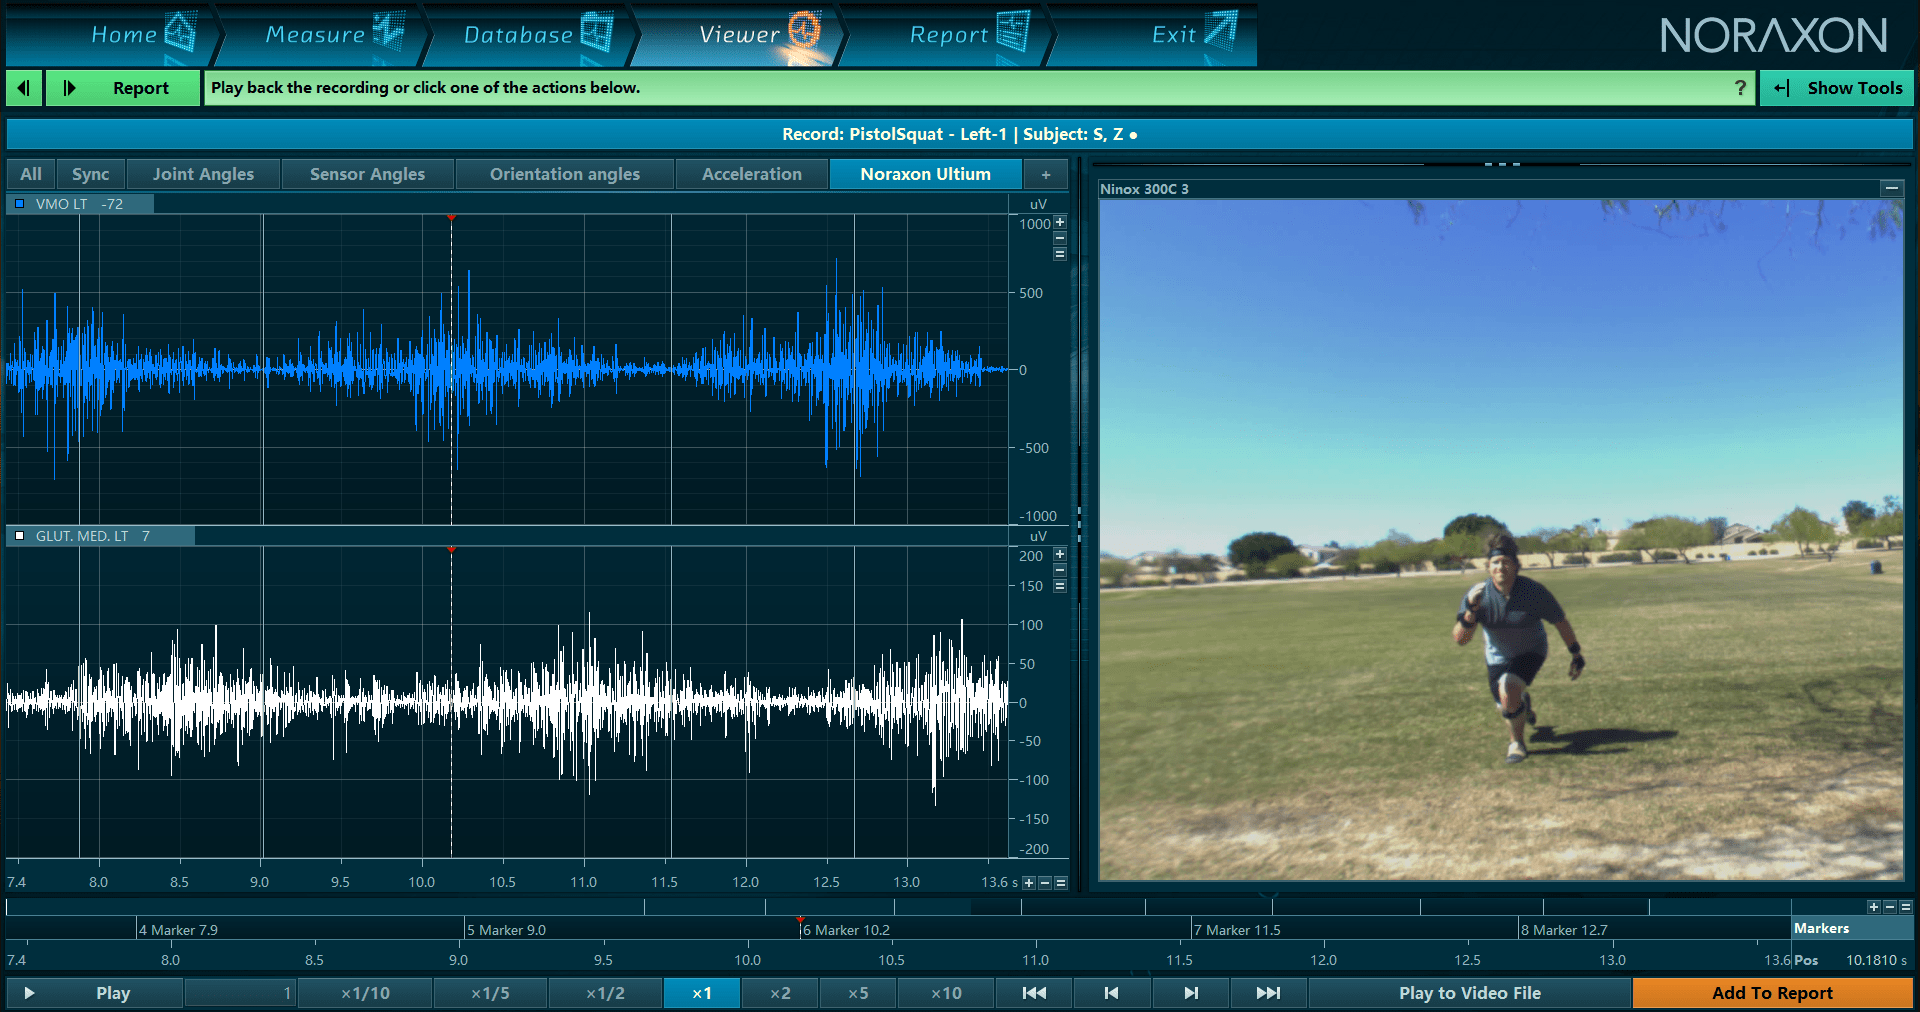
Task: Toggle the VMO LT channel checkbox
Action: tap(19, 204)
